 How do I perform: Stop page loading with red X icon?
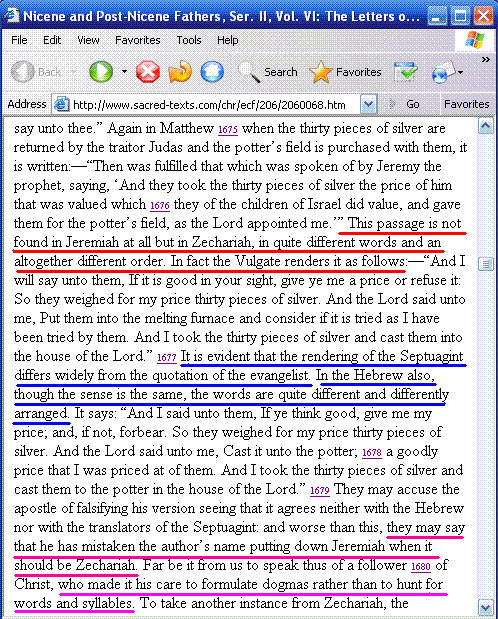tap(148, 72)
